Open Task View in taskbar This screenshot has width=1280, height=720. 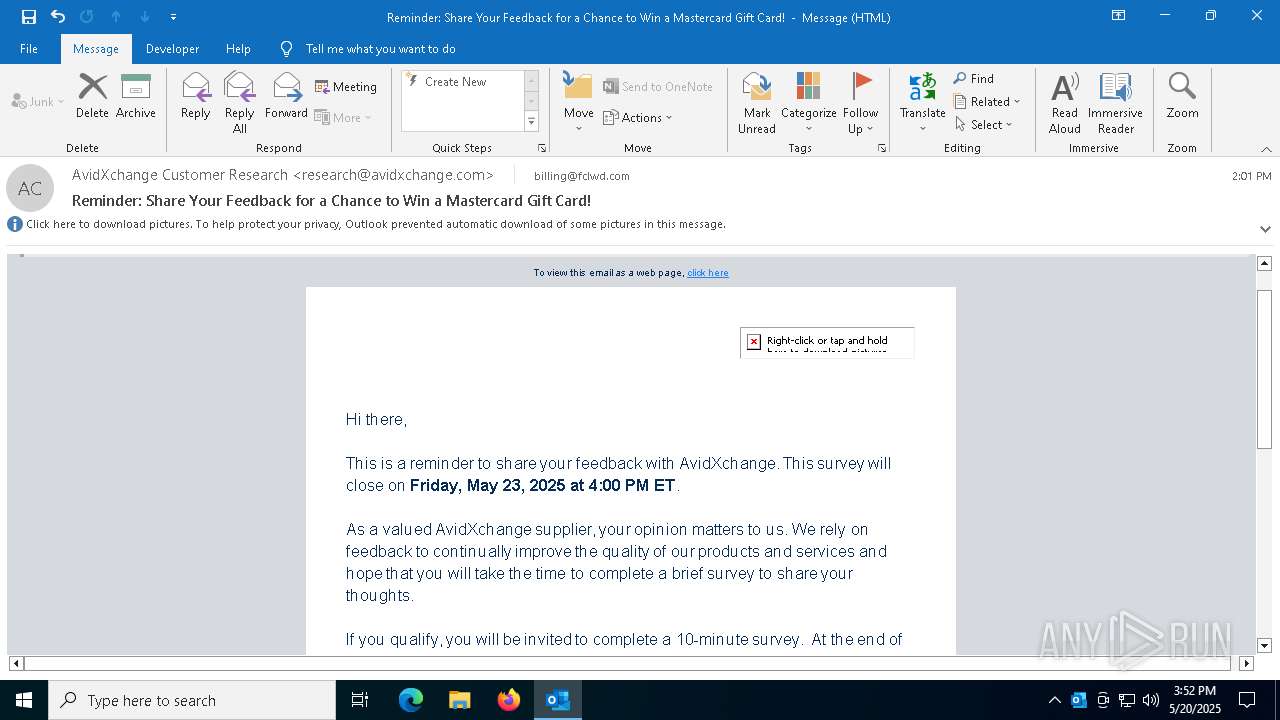(x=360, y=700)
